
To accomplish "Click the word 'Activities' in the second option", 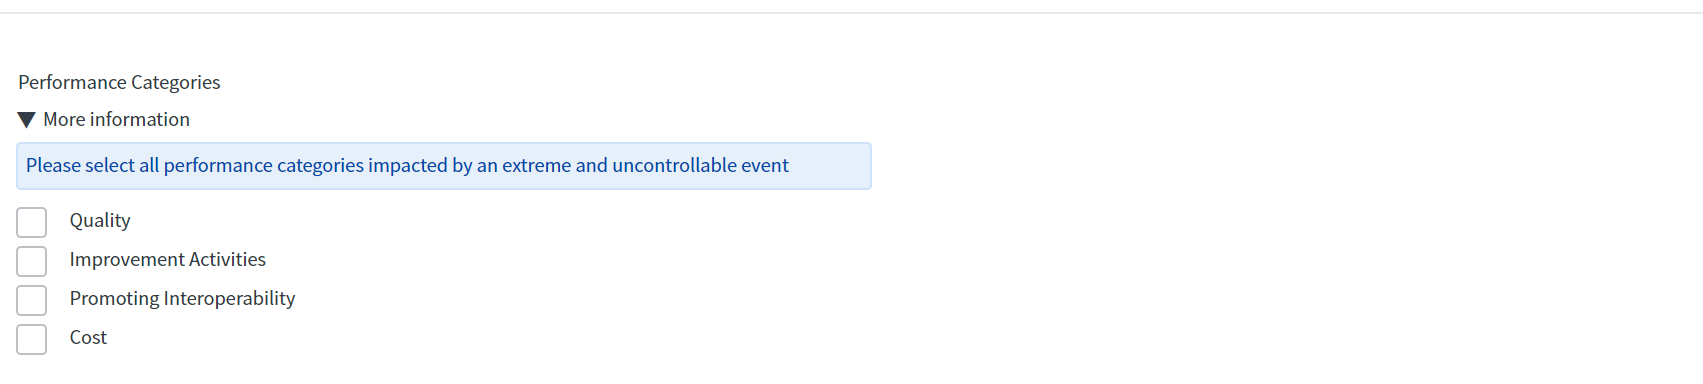I will click(x=227, y=259).
